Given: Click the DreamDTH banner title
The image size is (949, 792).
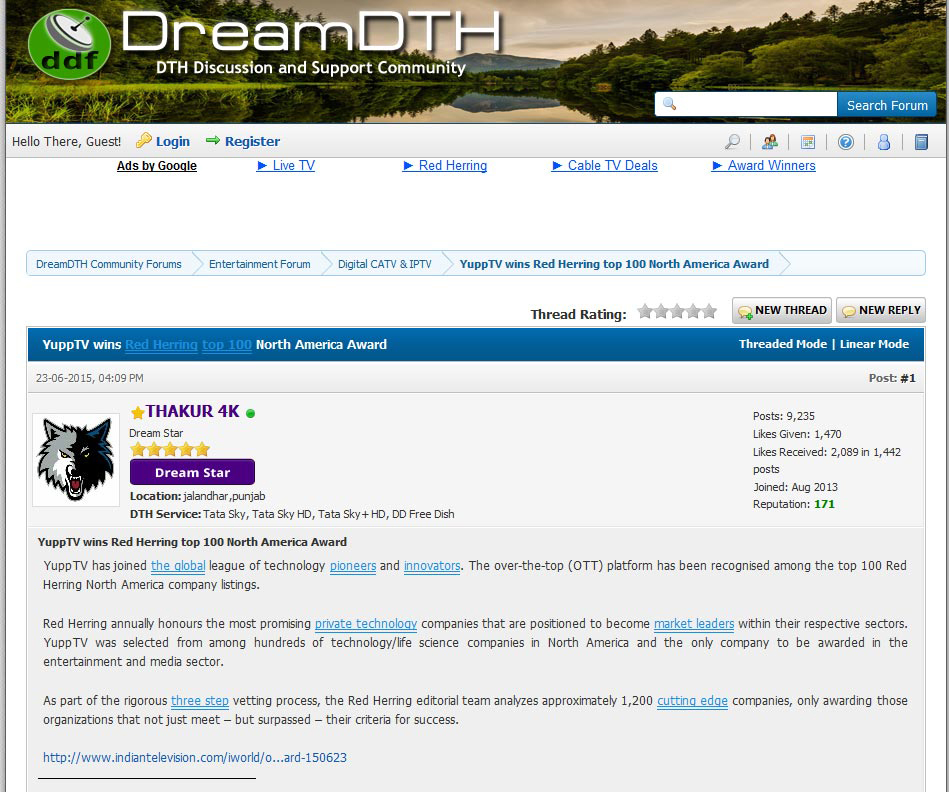Looking at the screenshot, I should click(x=312, y=33).
